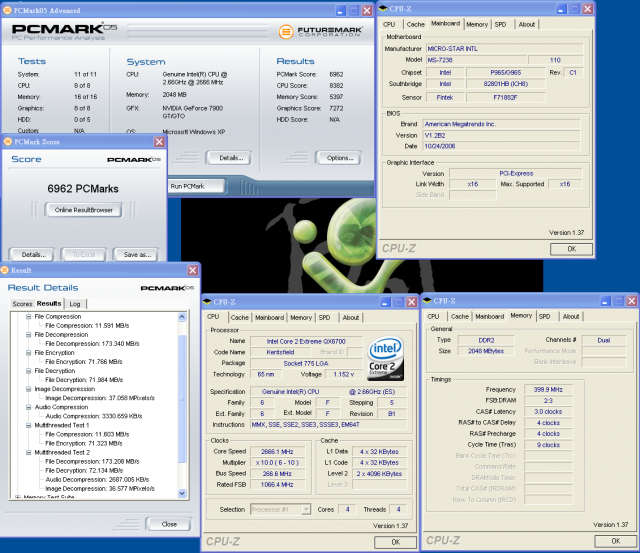Collapse the Multithreaded Test 1 node
Image resolution: width=640 pixels, height=553 pixels.
pos(29,425)
